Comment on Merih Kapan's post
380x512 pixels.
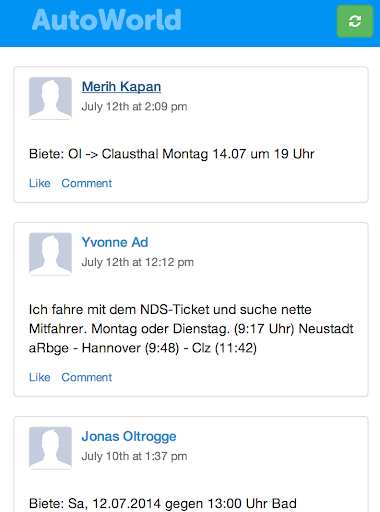(x=87, y=183)
